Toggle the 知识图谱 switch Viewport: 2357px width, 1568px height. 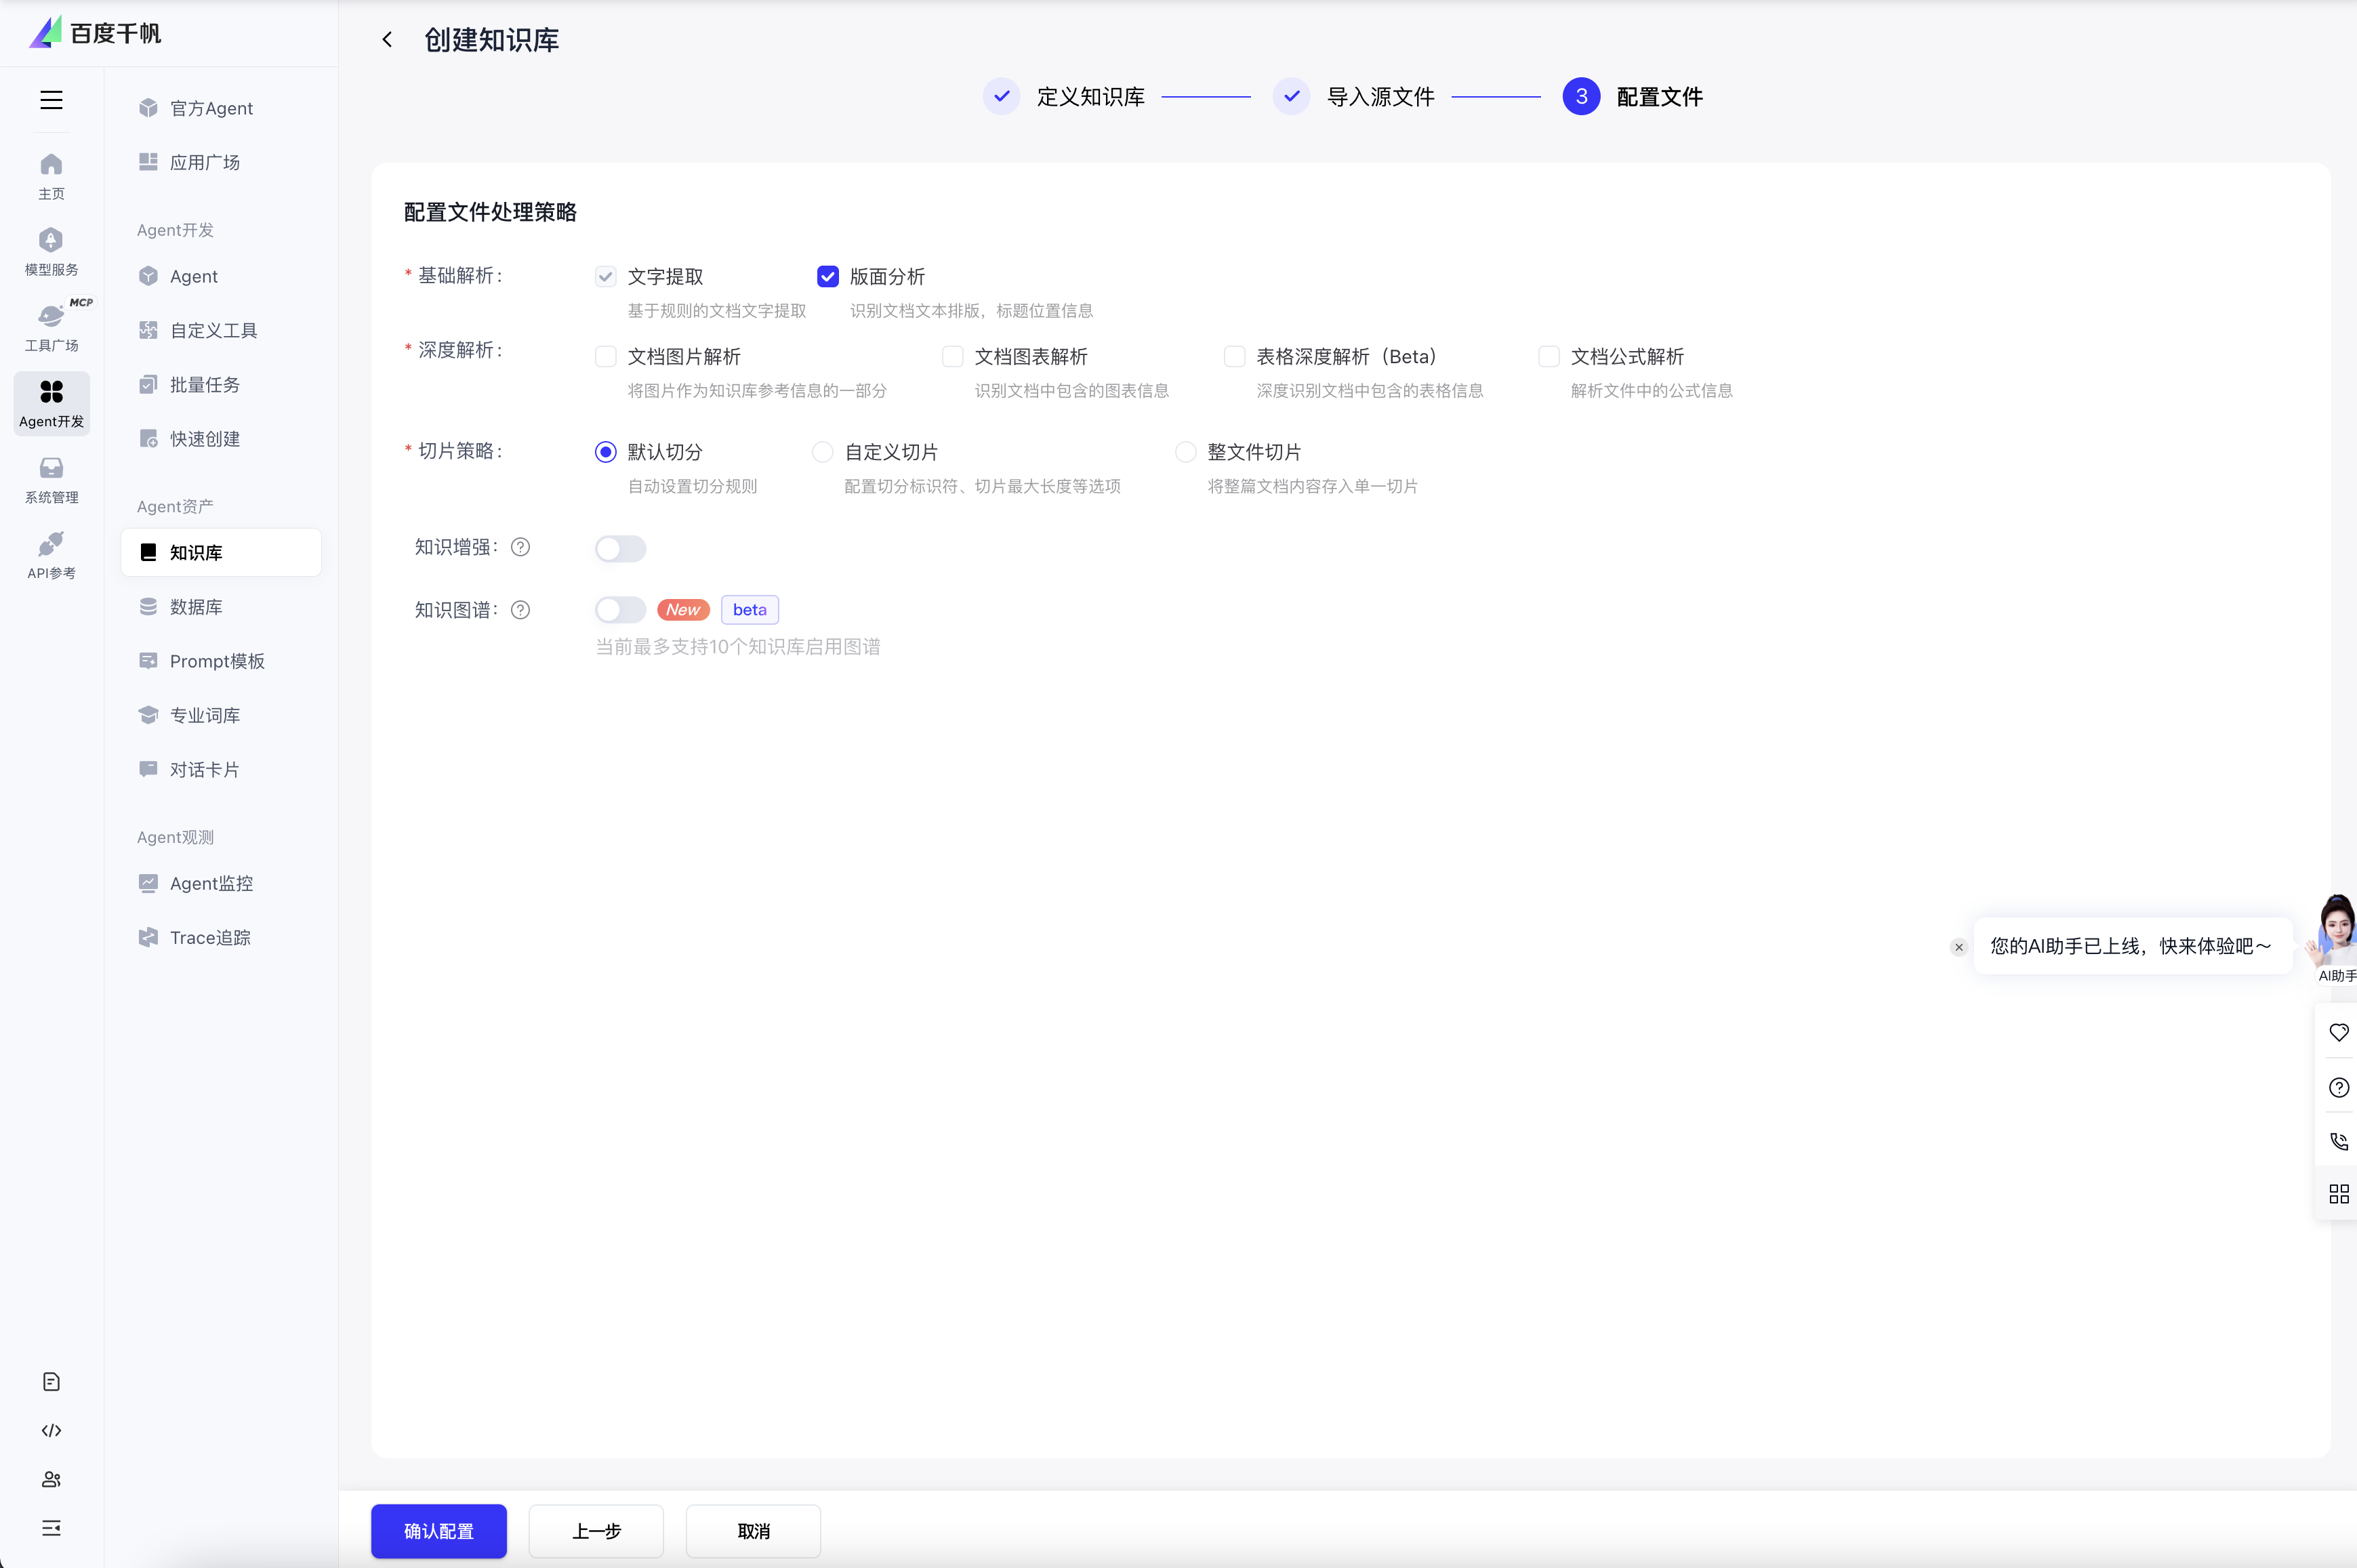[620, 610]
